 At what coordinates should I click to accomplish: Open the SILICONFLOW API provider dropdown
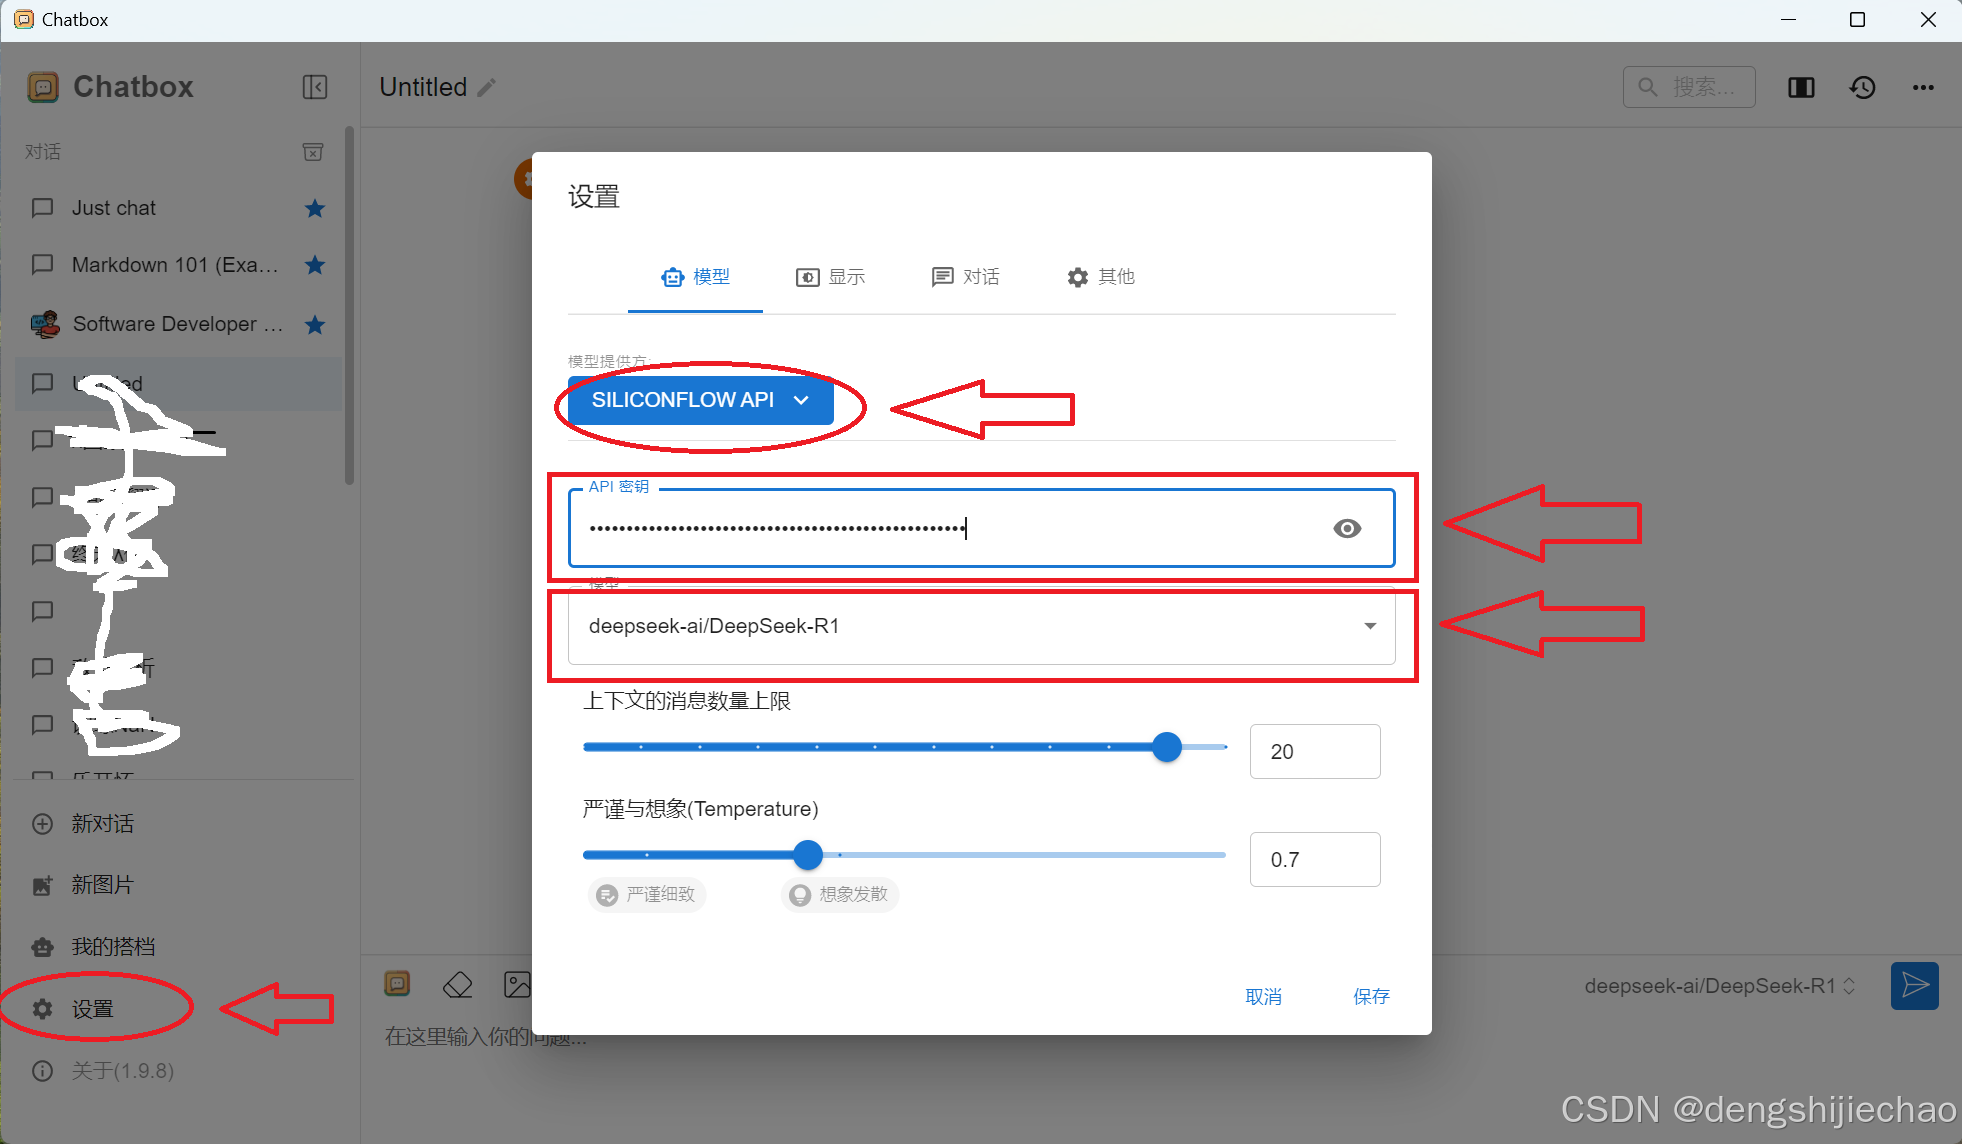(x=700, y=400)
